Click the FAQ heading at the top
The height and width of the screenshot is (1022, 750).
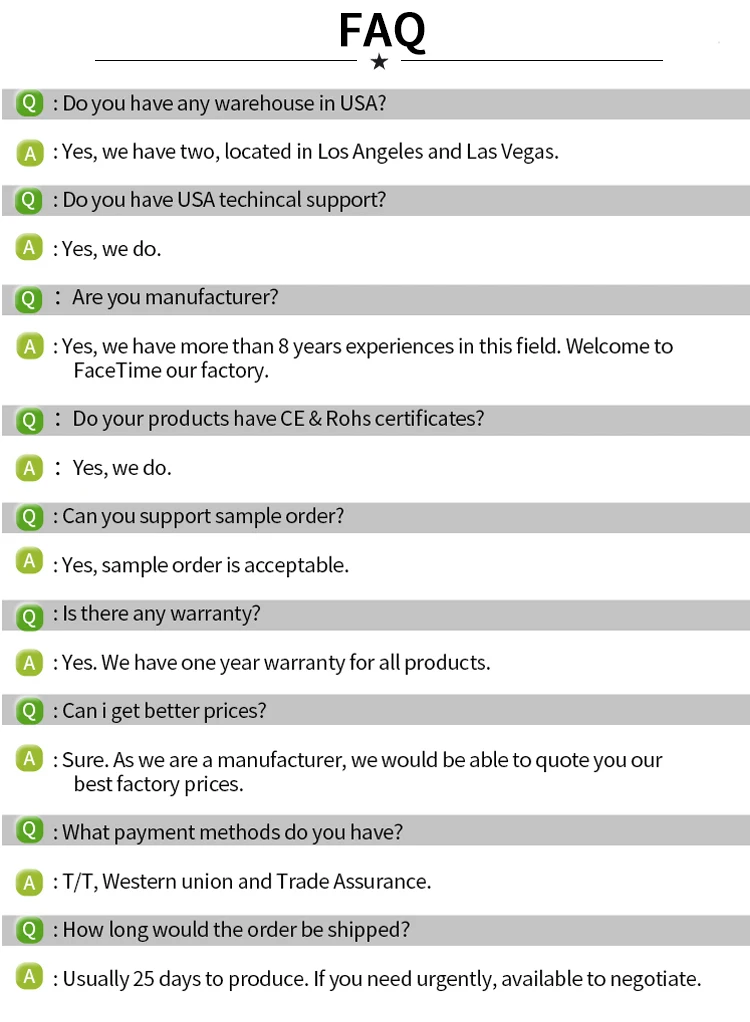coord(381,30)
